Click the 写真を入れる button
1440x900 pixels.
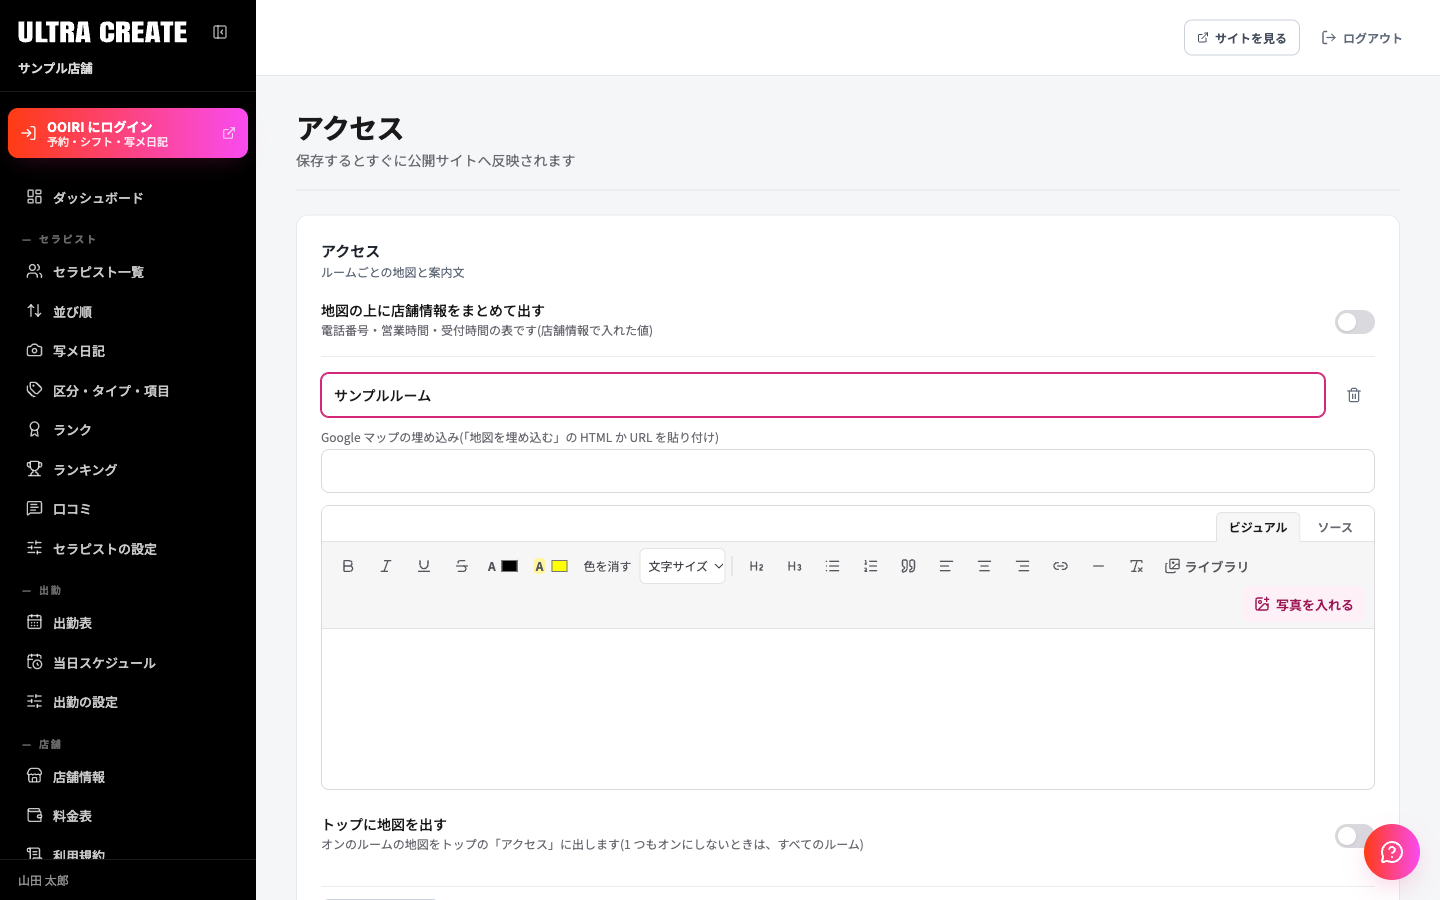click(x=1304, y=604)
